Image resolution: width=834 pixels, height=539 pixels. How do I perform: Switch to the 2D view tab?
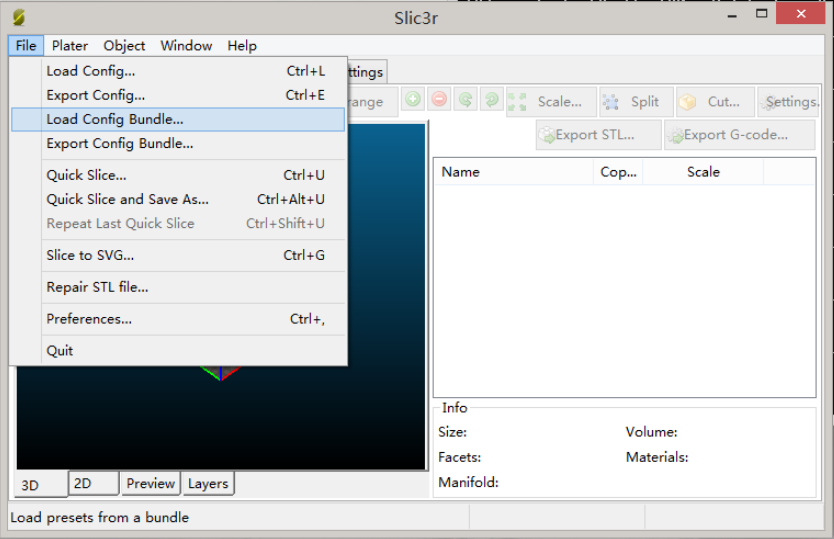(83, 483)
